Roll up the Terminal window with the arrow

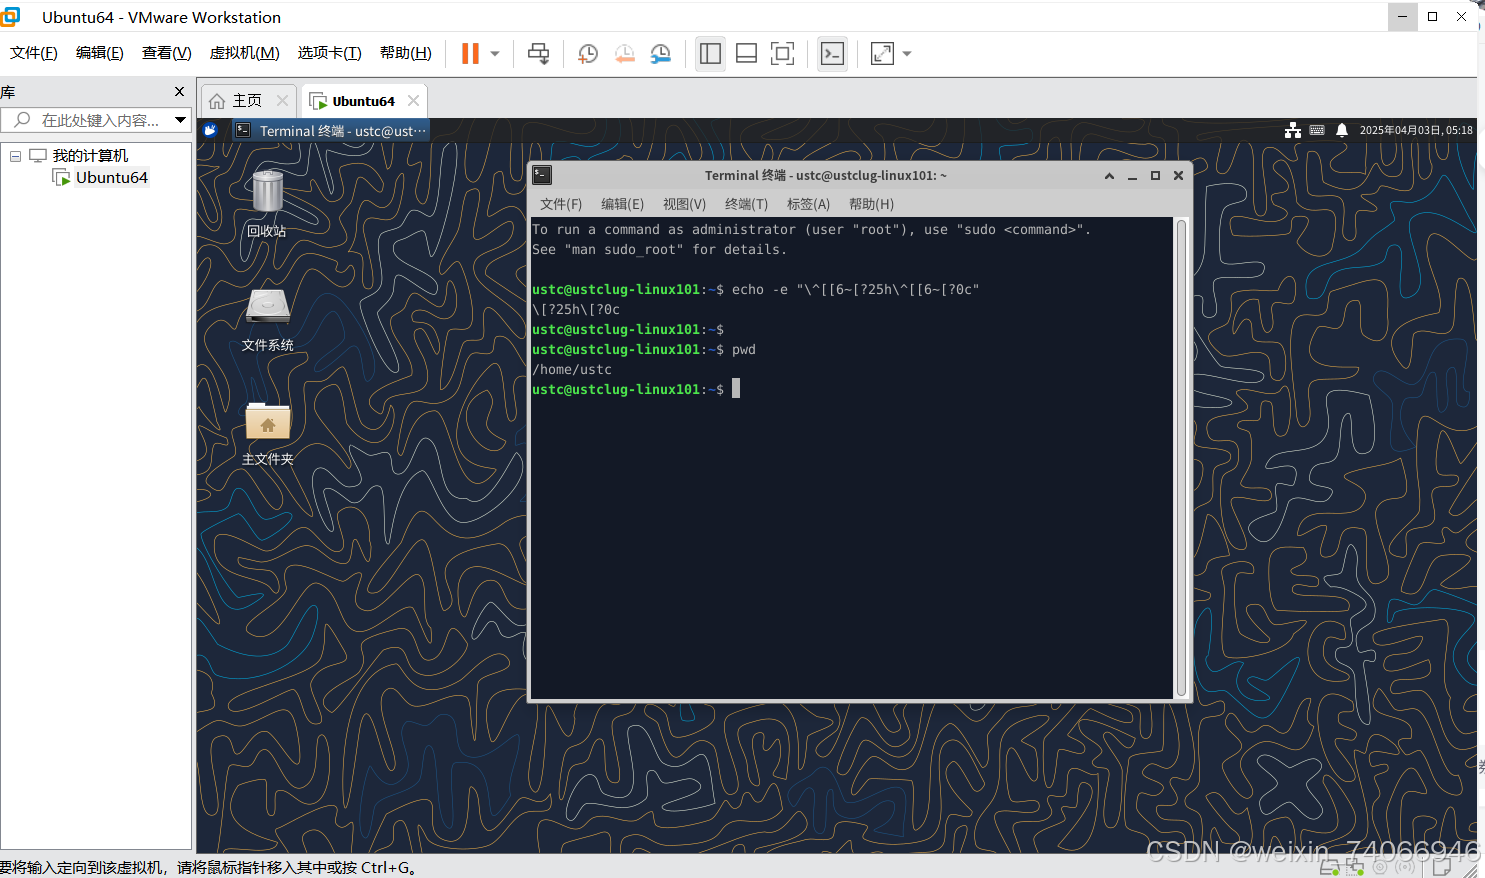pos(1109,175)
